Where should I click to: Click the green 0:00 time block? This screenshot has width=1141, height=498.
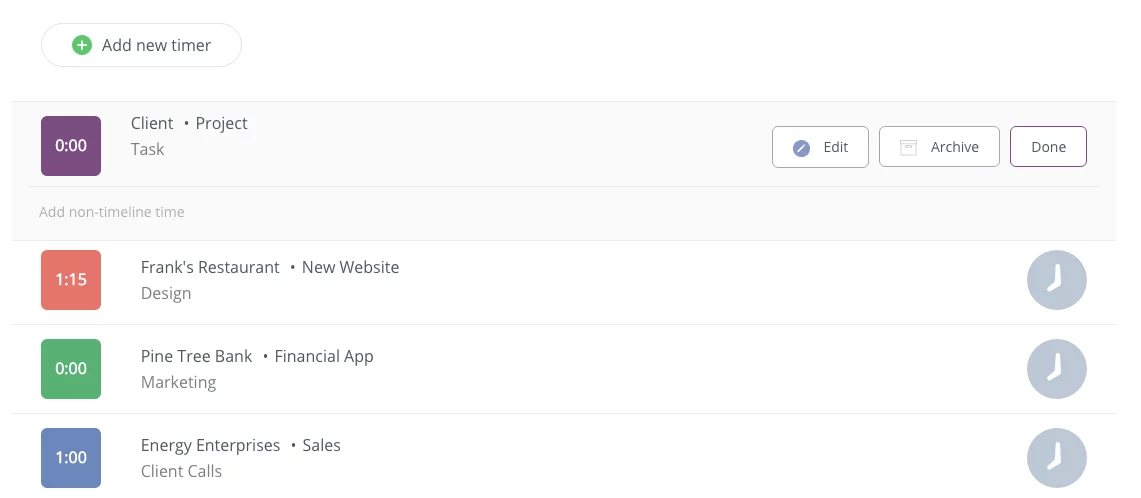[71, 369]
